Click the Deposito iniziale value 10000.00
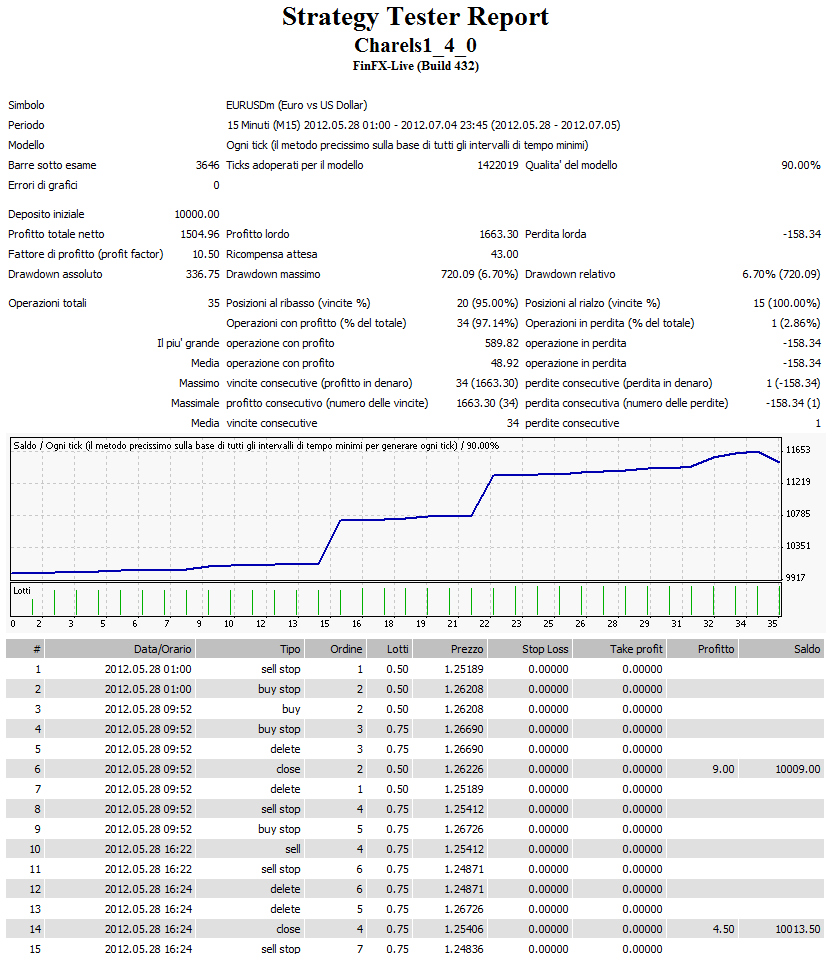 tap(196, 213)
